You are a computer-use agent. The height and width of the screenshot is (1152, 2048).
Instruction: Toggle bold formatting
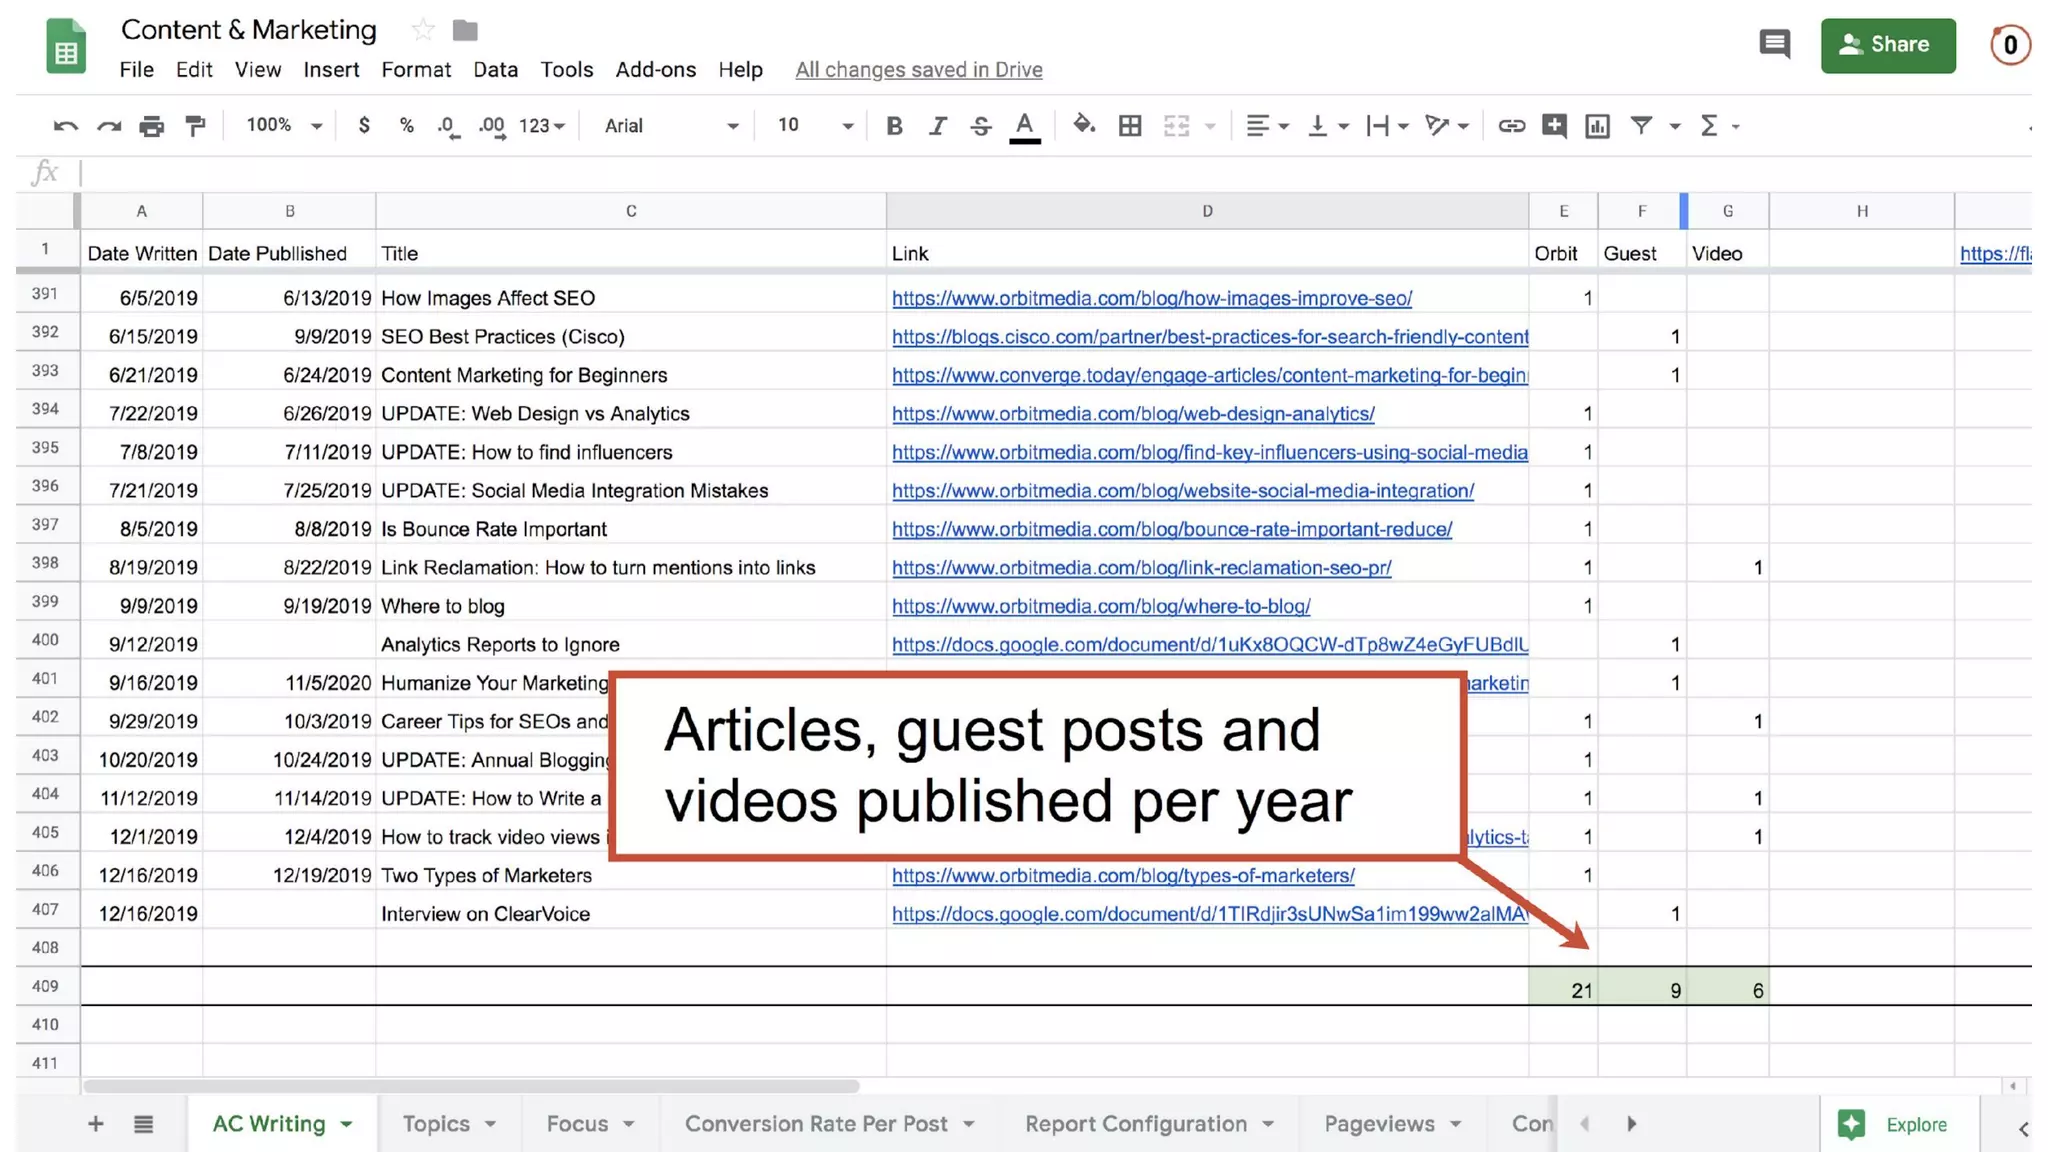[894, 126]
